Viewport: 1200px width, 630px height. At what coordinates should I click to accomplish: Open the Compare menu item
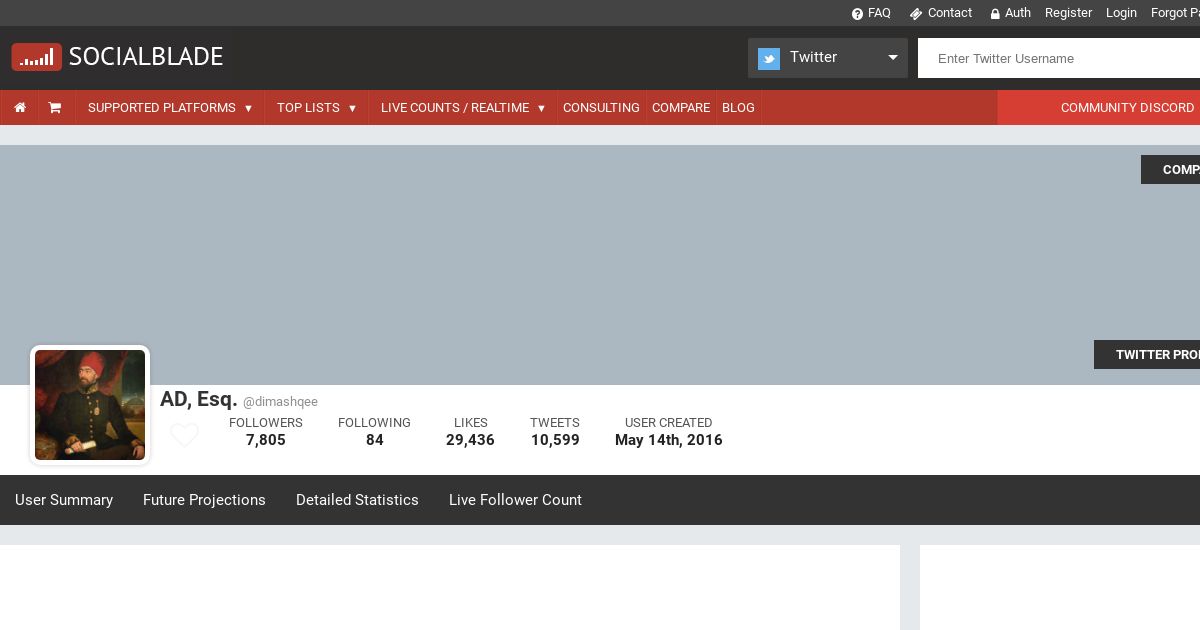(x=681, y=107)
